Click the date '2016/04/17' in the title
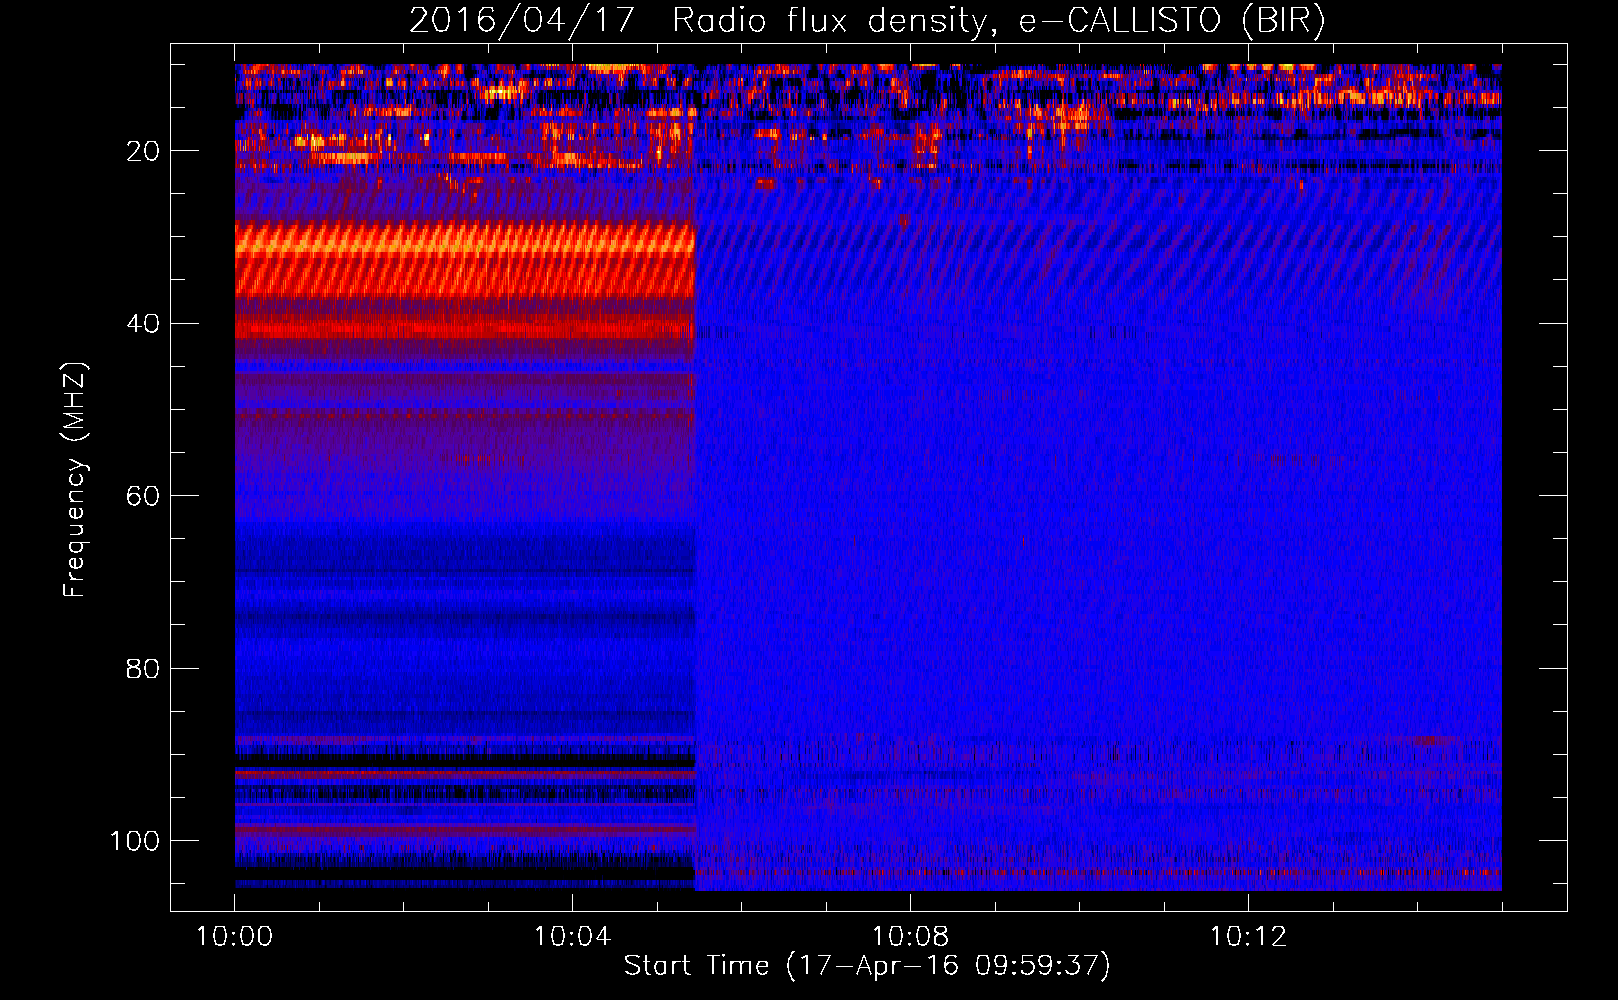The height and width of the screenshot is (1000, 1618). [x=521, y=21]
